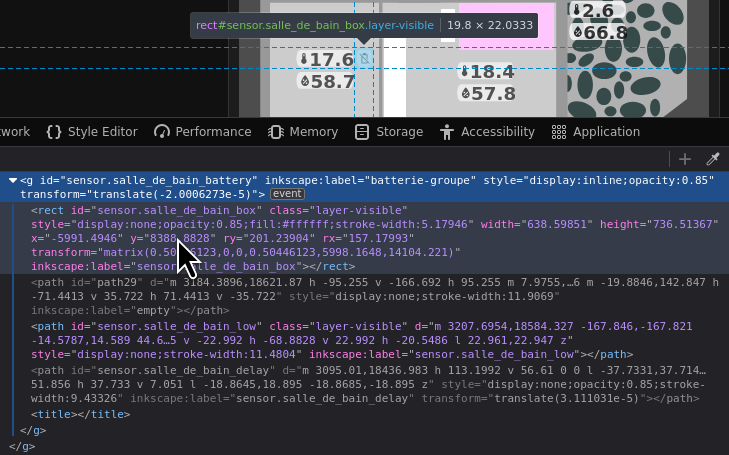Click the thermometer icon beside 18.4
The width and height of the screenshot is (729, 455).
click(464, 71)
